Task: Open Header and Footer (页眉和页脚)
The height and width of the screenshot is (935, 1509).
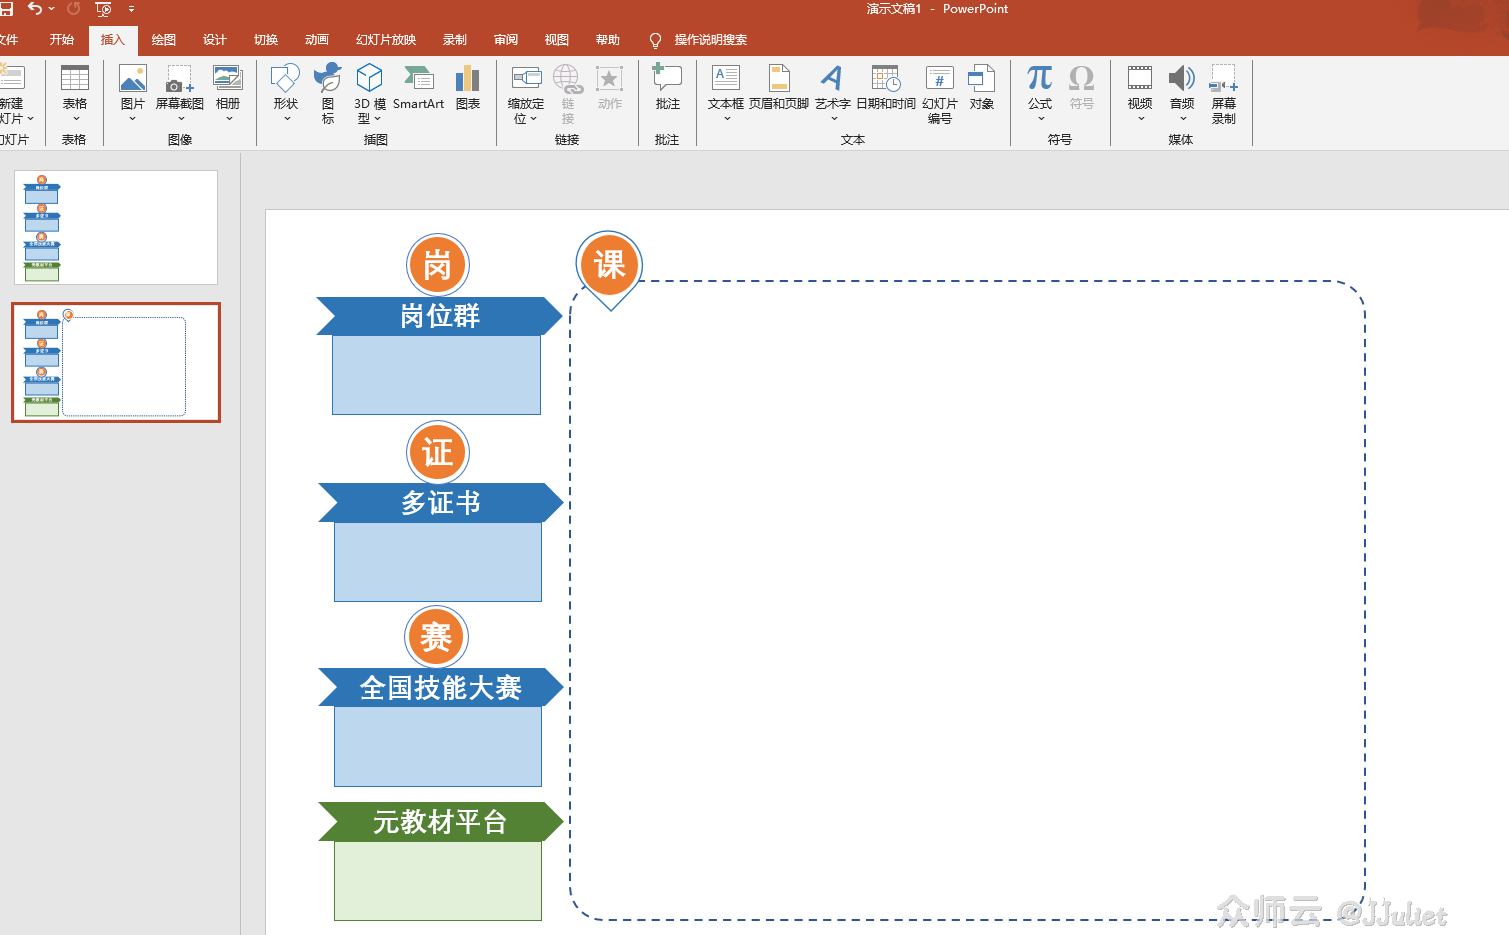Action: coord(779,88)
